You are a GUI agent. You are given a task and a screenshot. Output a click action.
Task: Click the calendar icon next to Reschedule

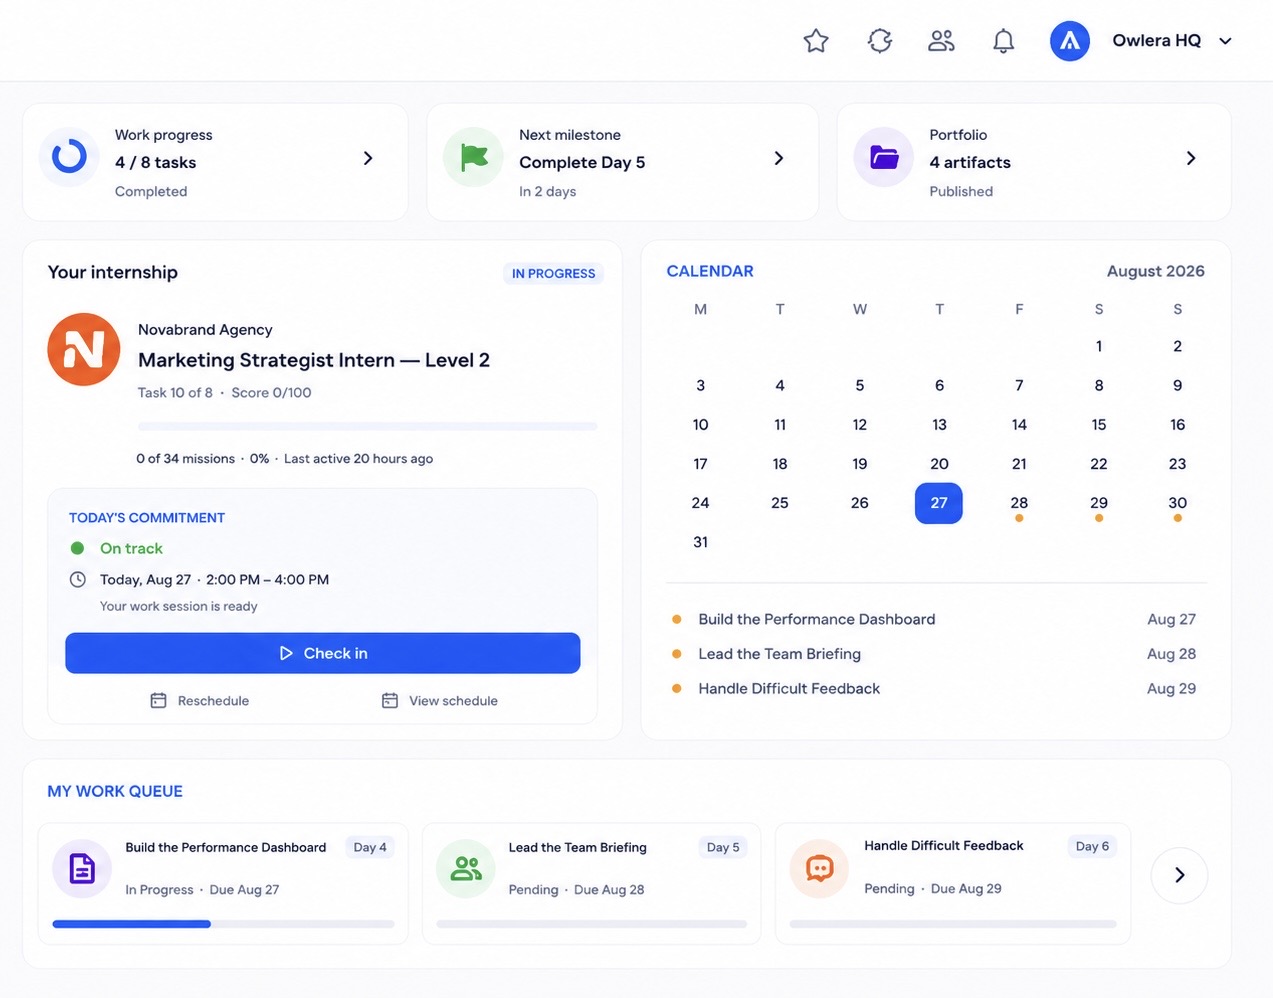tap(158, 701)
